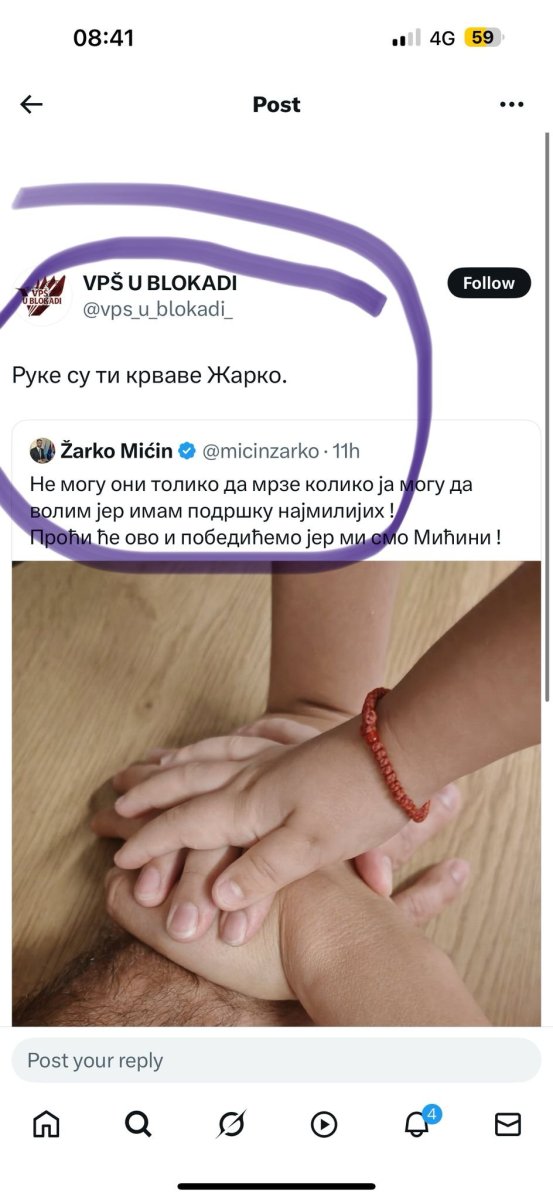Open the quoted post text by Žarko Mićin
The image size is (553, 1200).
265,511
